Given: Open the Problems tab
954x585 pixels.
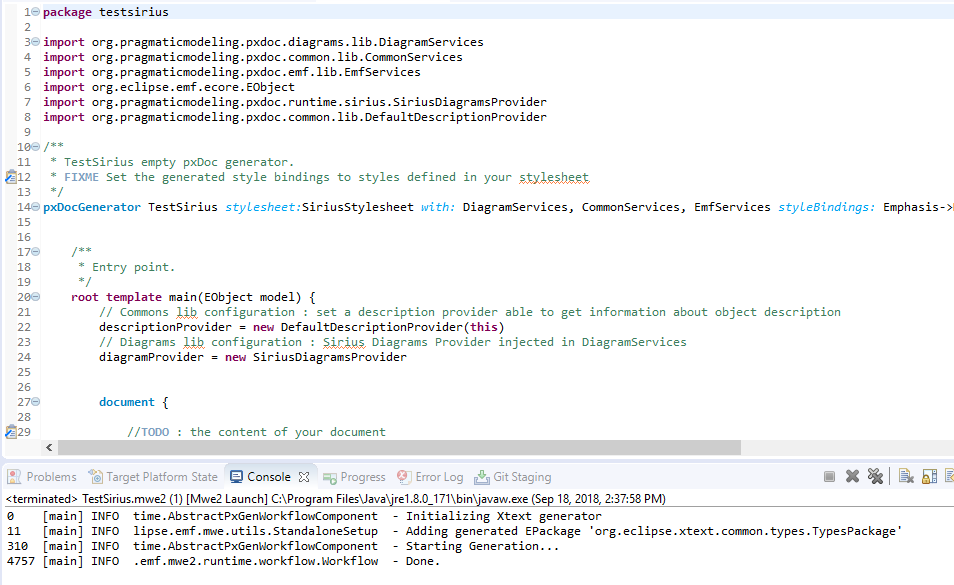Looking at the screenshot, I should (x=42, y=477).
